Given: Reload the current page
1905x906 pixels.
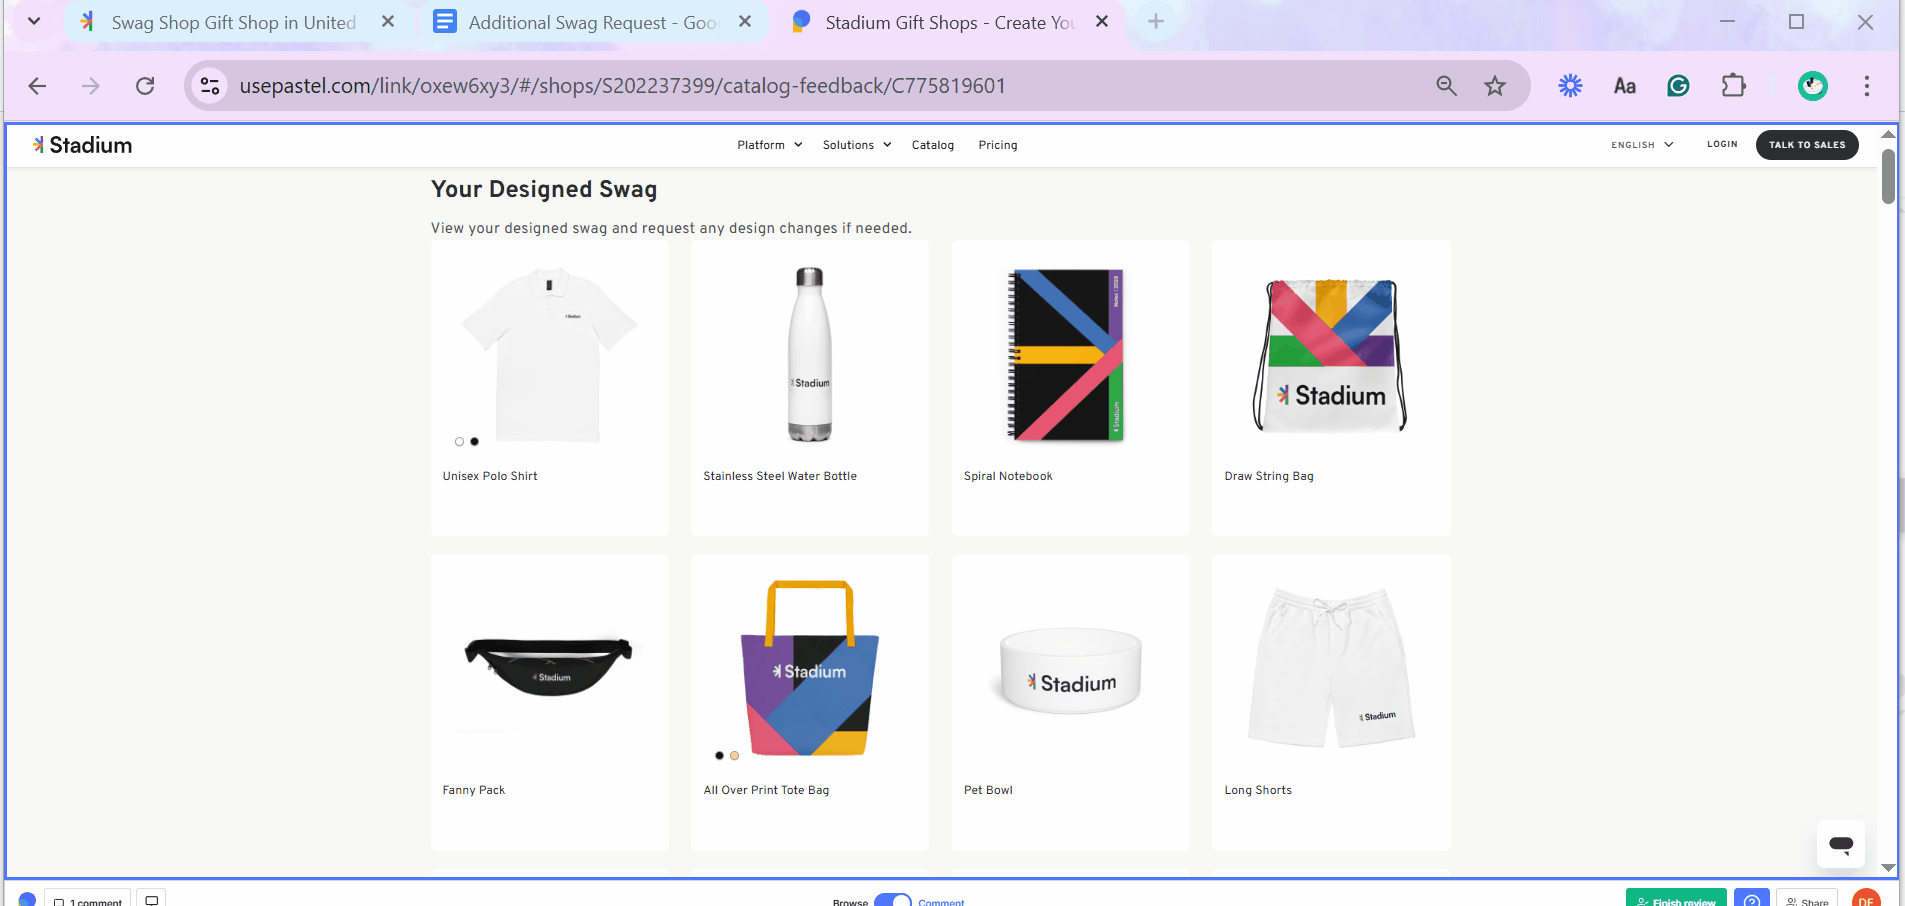Looking at the screenshot, I should point(145,86).
